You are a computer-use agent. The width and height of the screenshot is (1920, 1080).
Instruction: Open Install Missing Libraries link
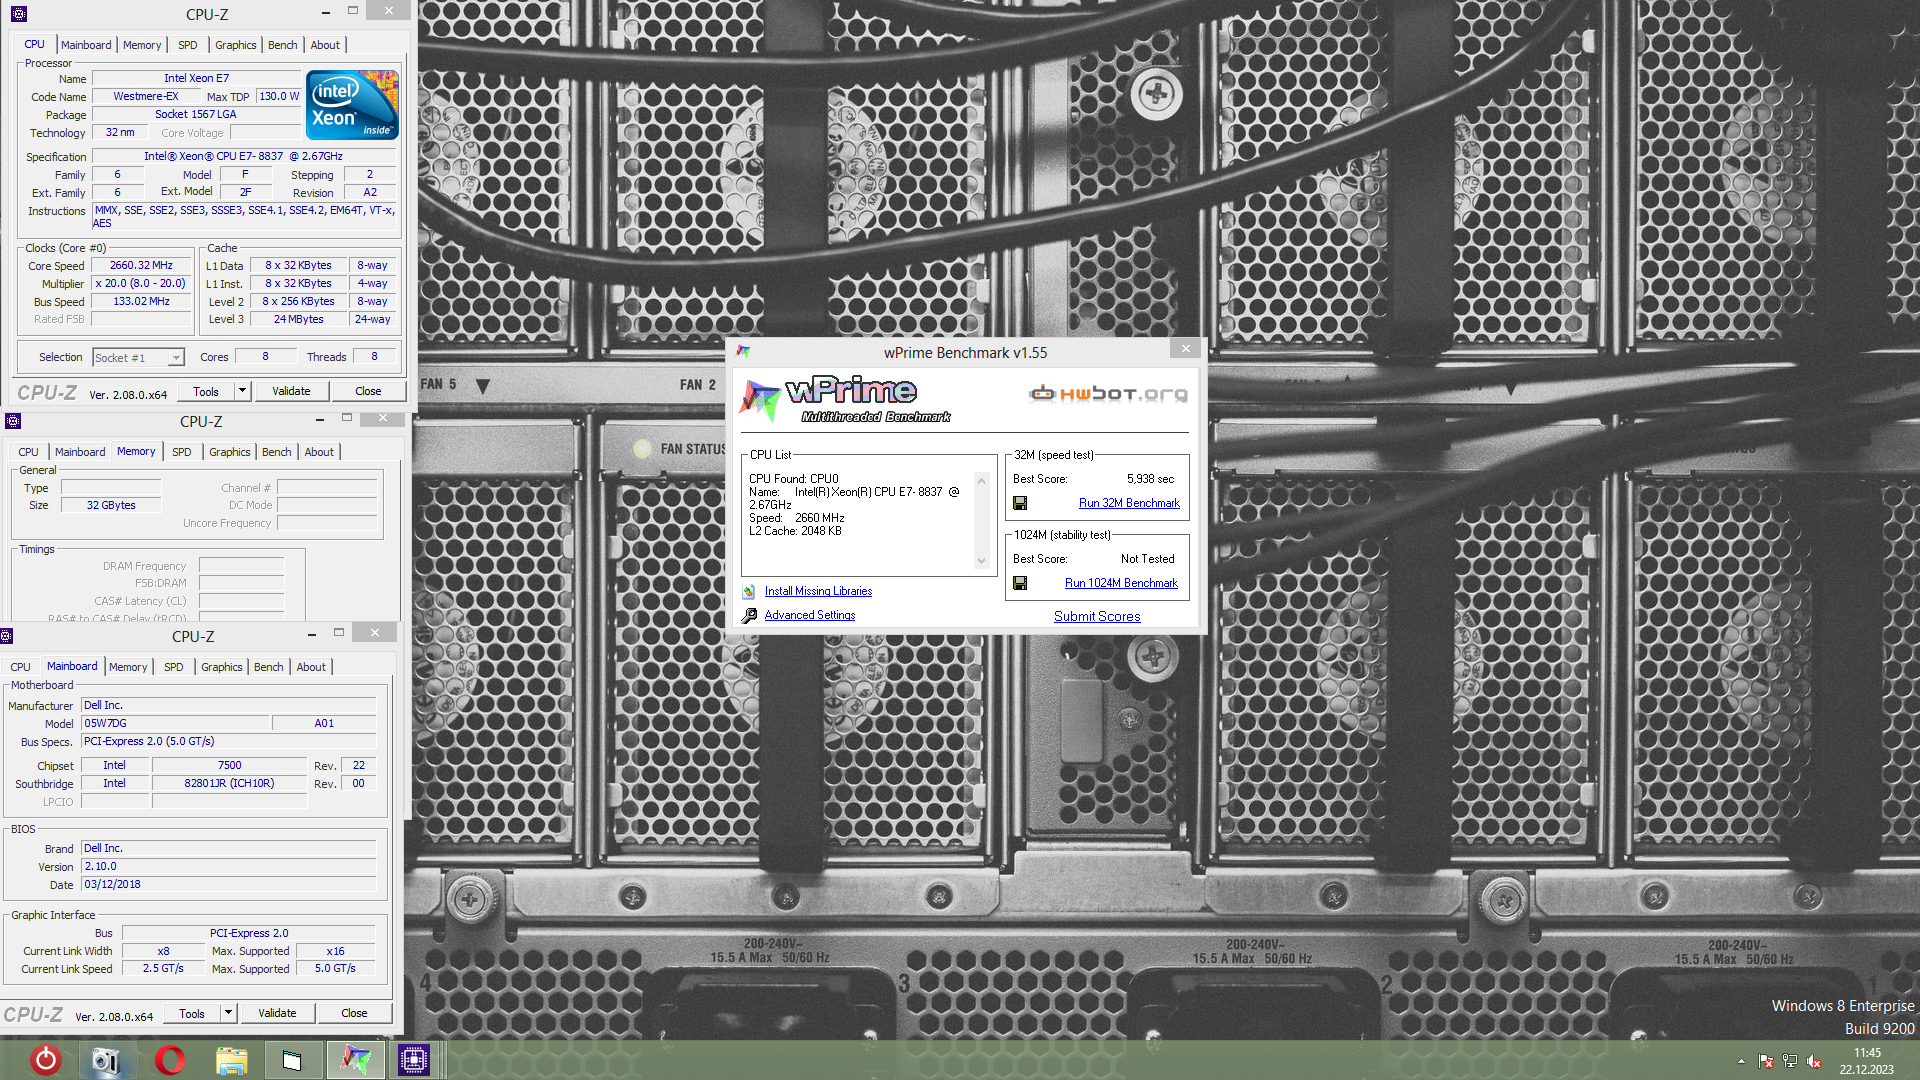coord(818,591)
